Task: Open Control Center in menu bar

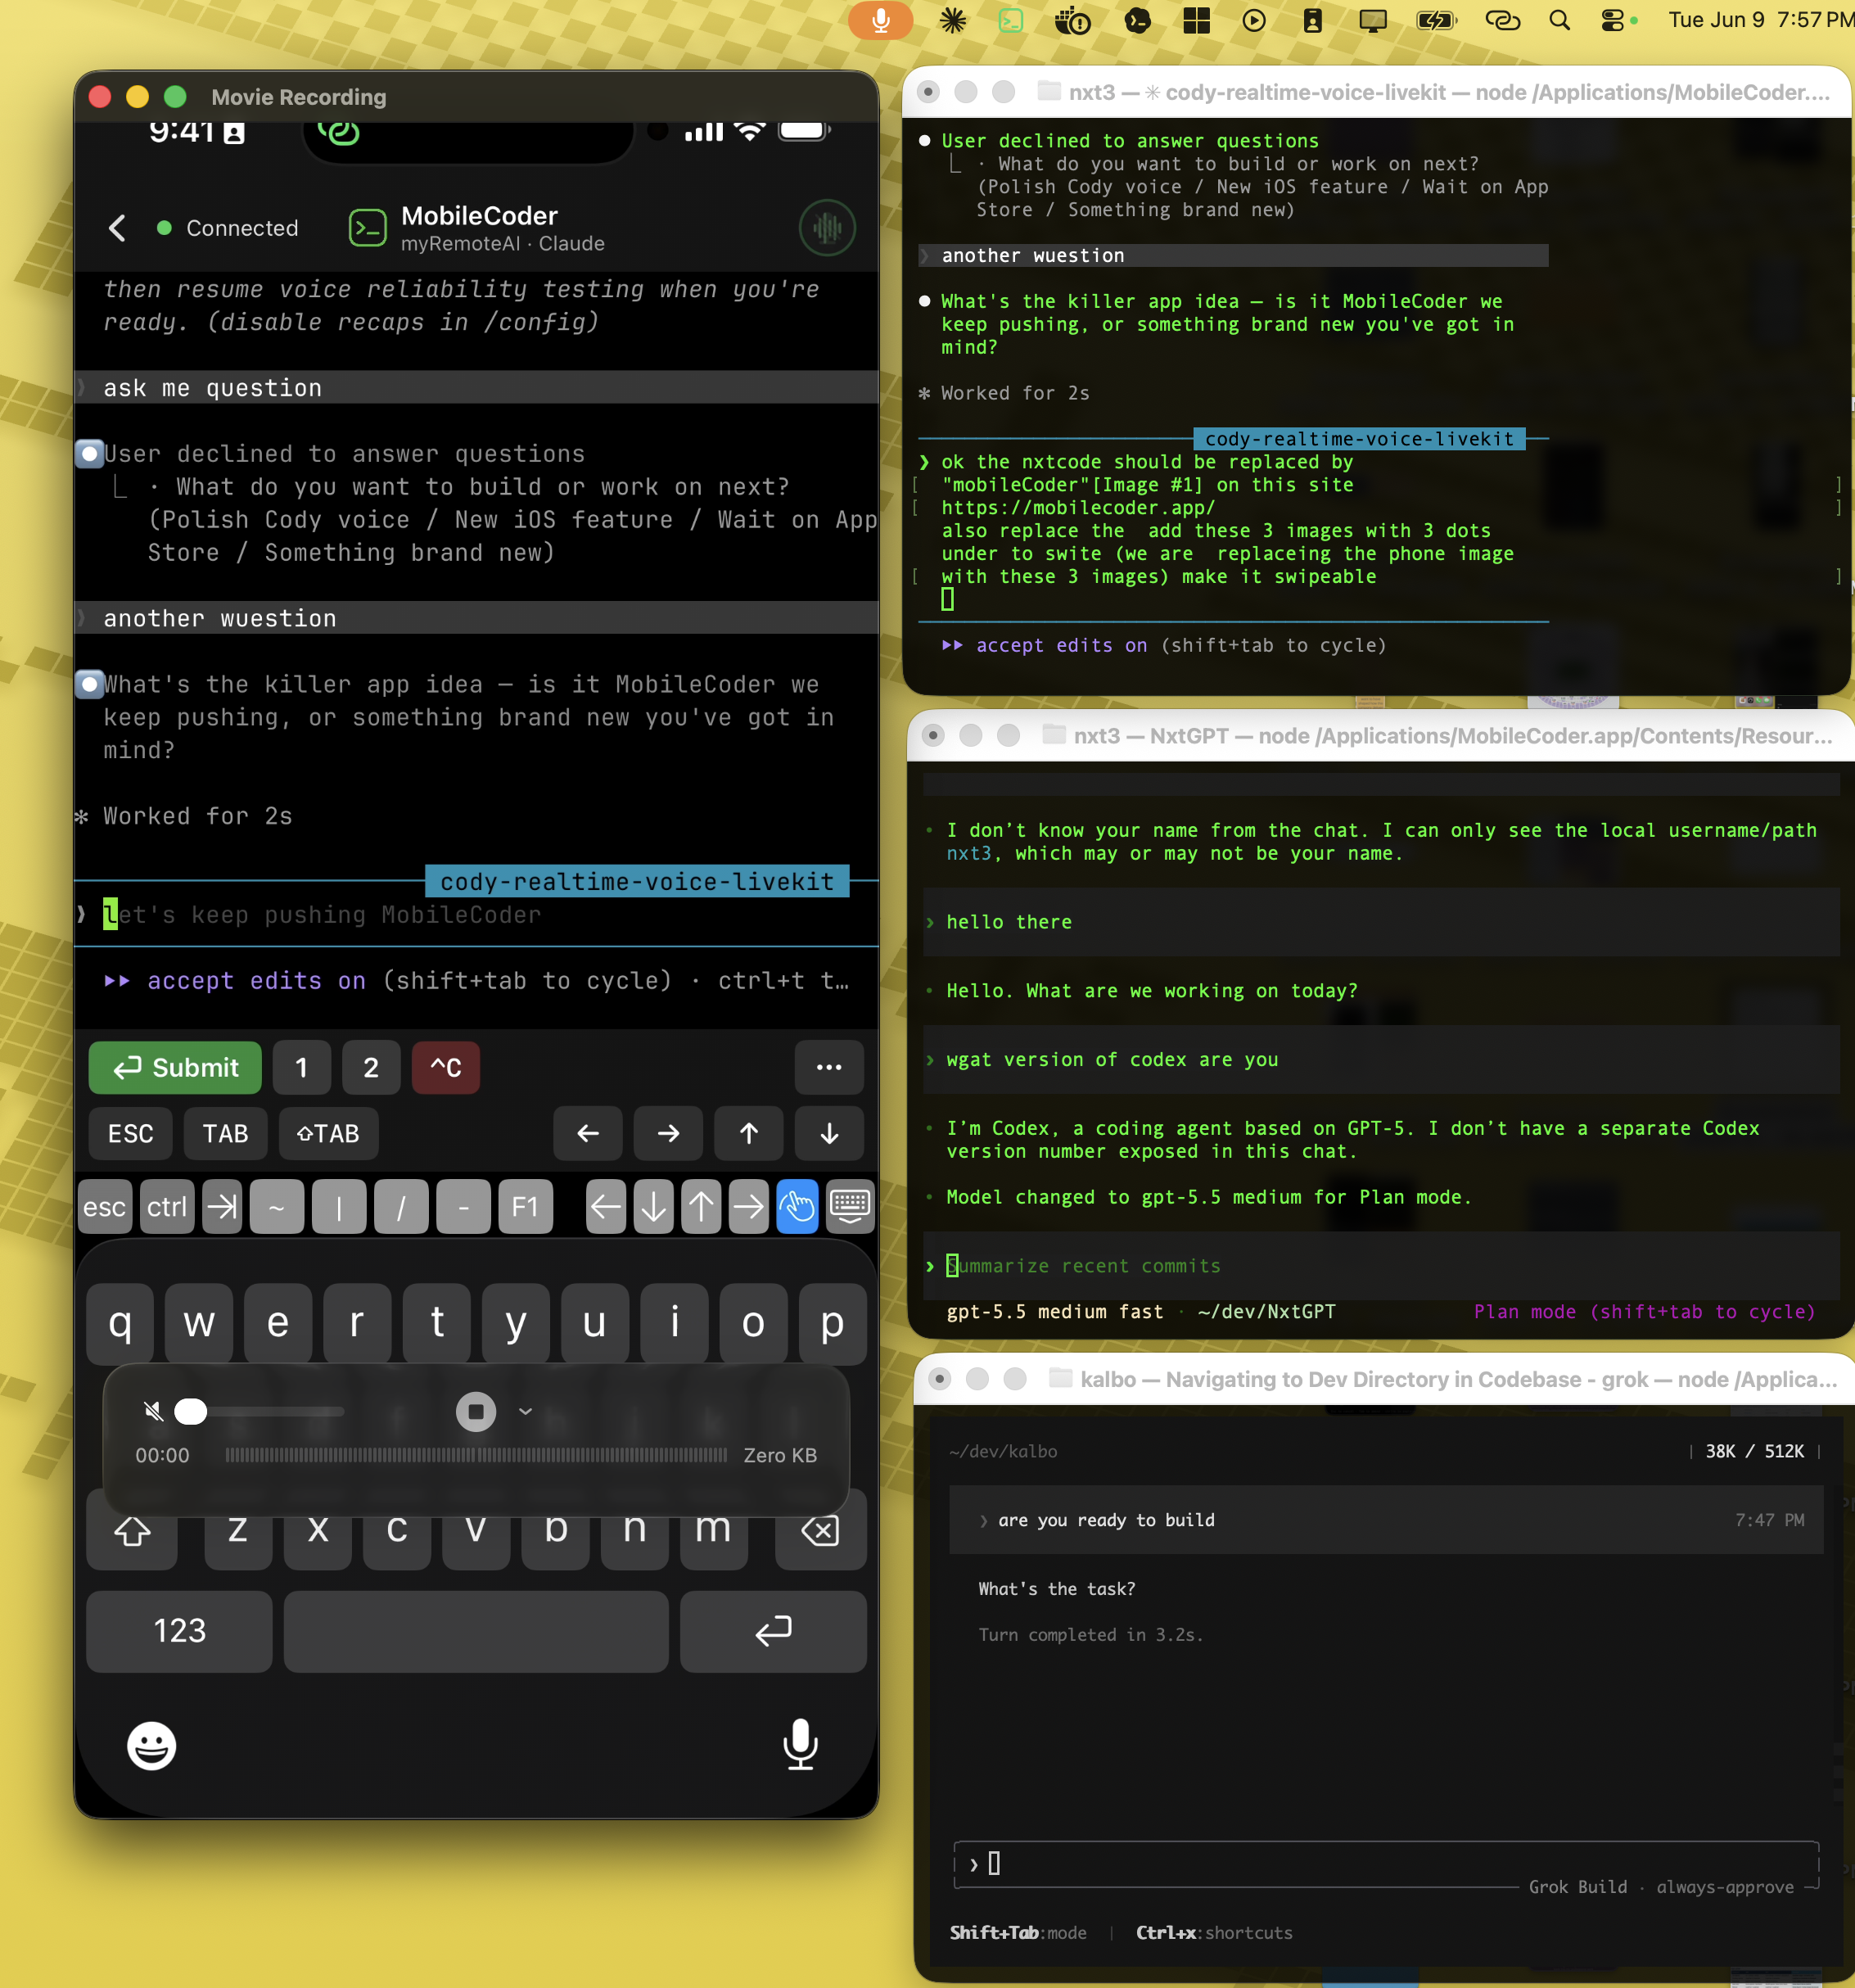Action: pos(1613,20)
